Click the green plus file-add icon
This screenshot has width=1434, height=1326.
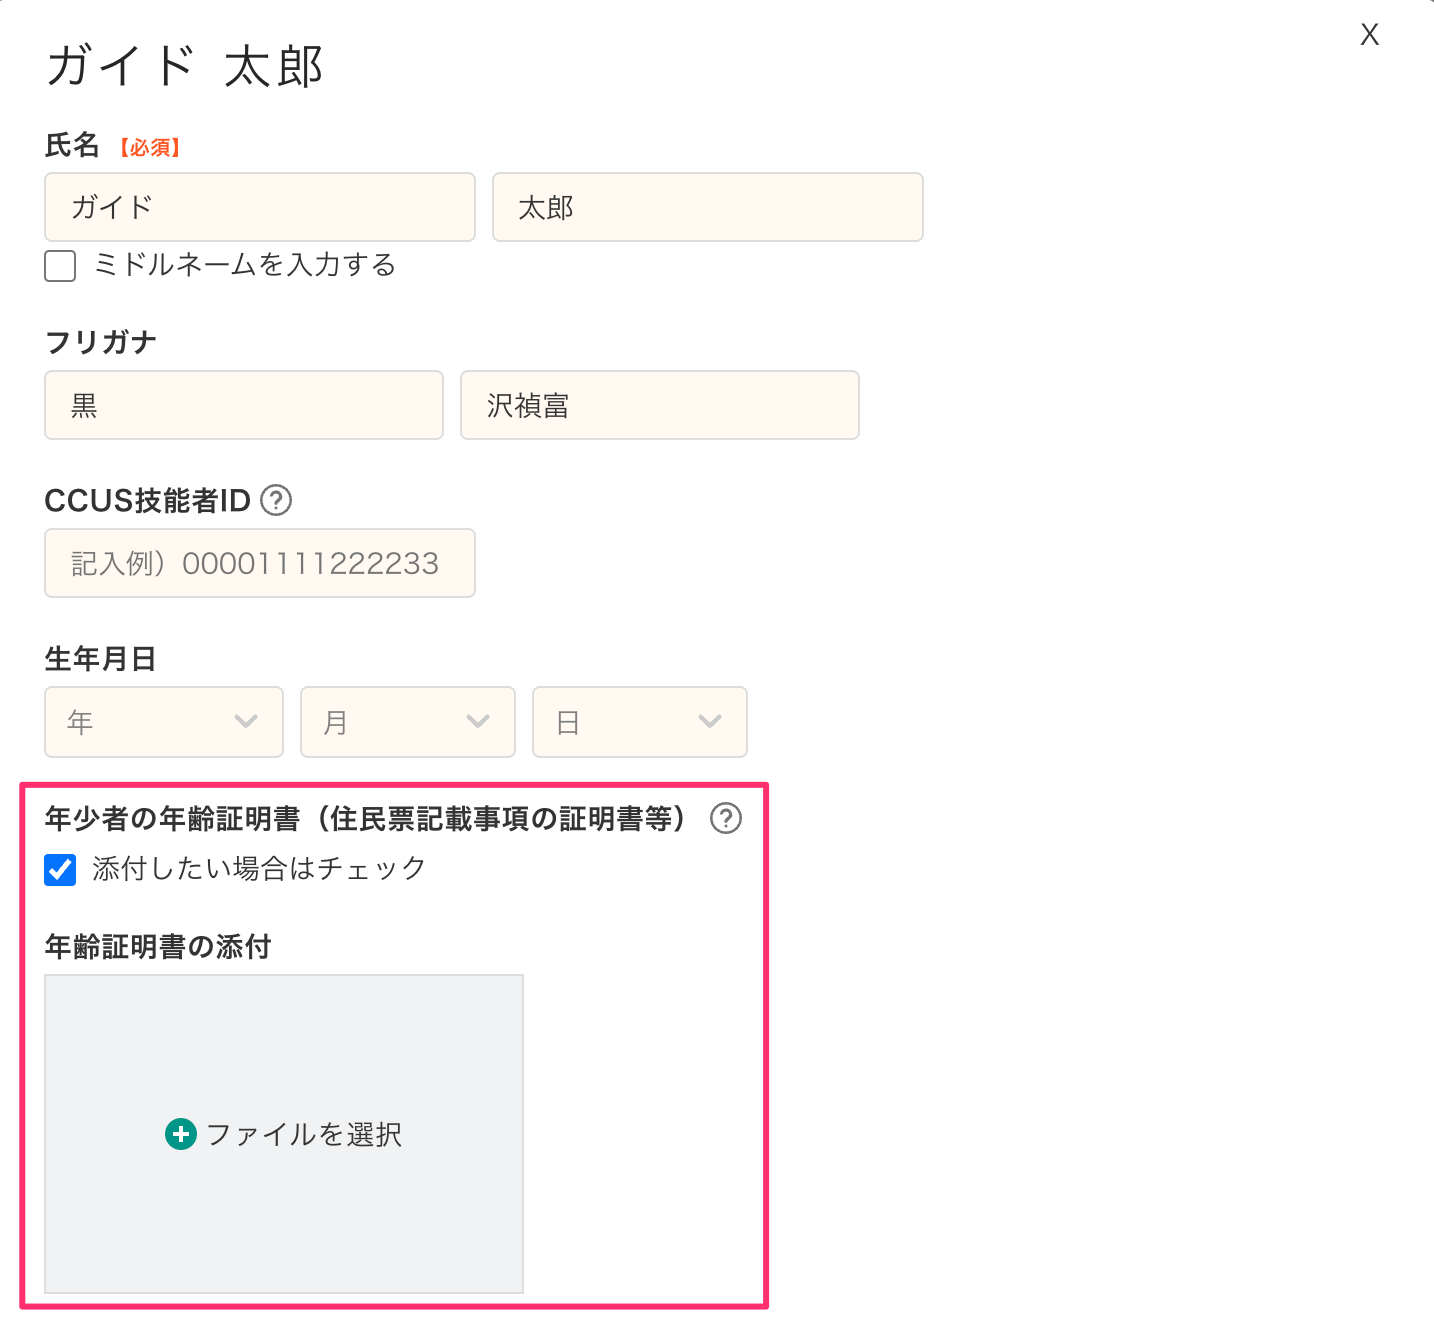click(181, 1134)
